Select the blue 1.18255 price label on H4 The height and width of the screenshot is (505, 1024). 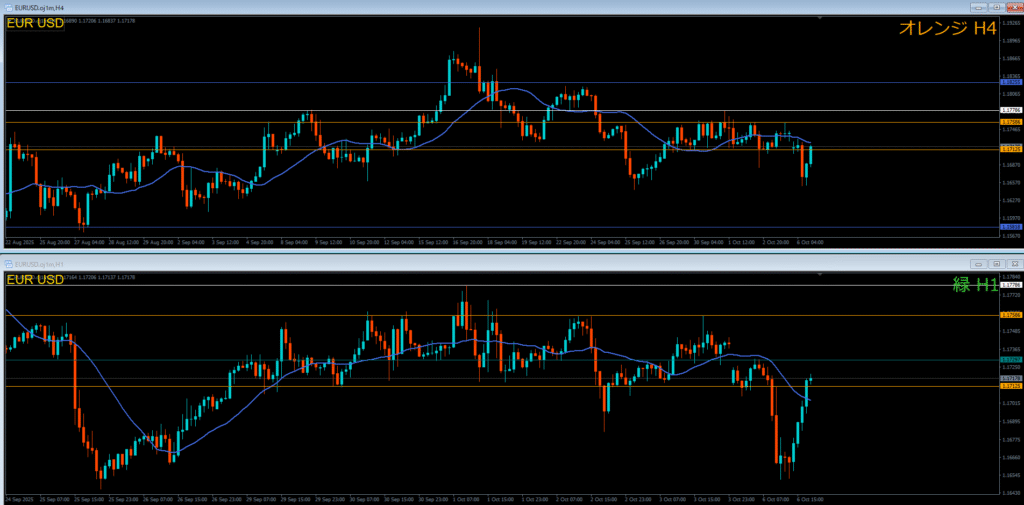(x=1010, y=82)
